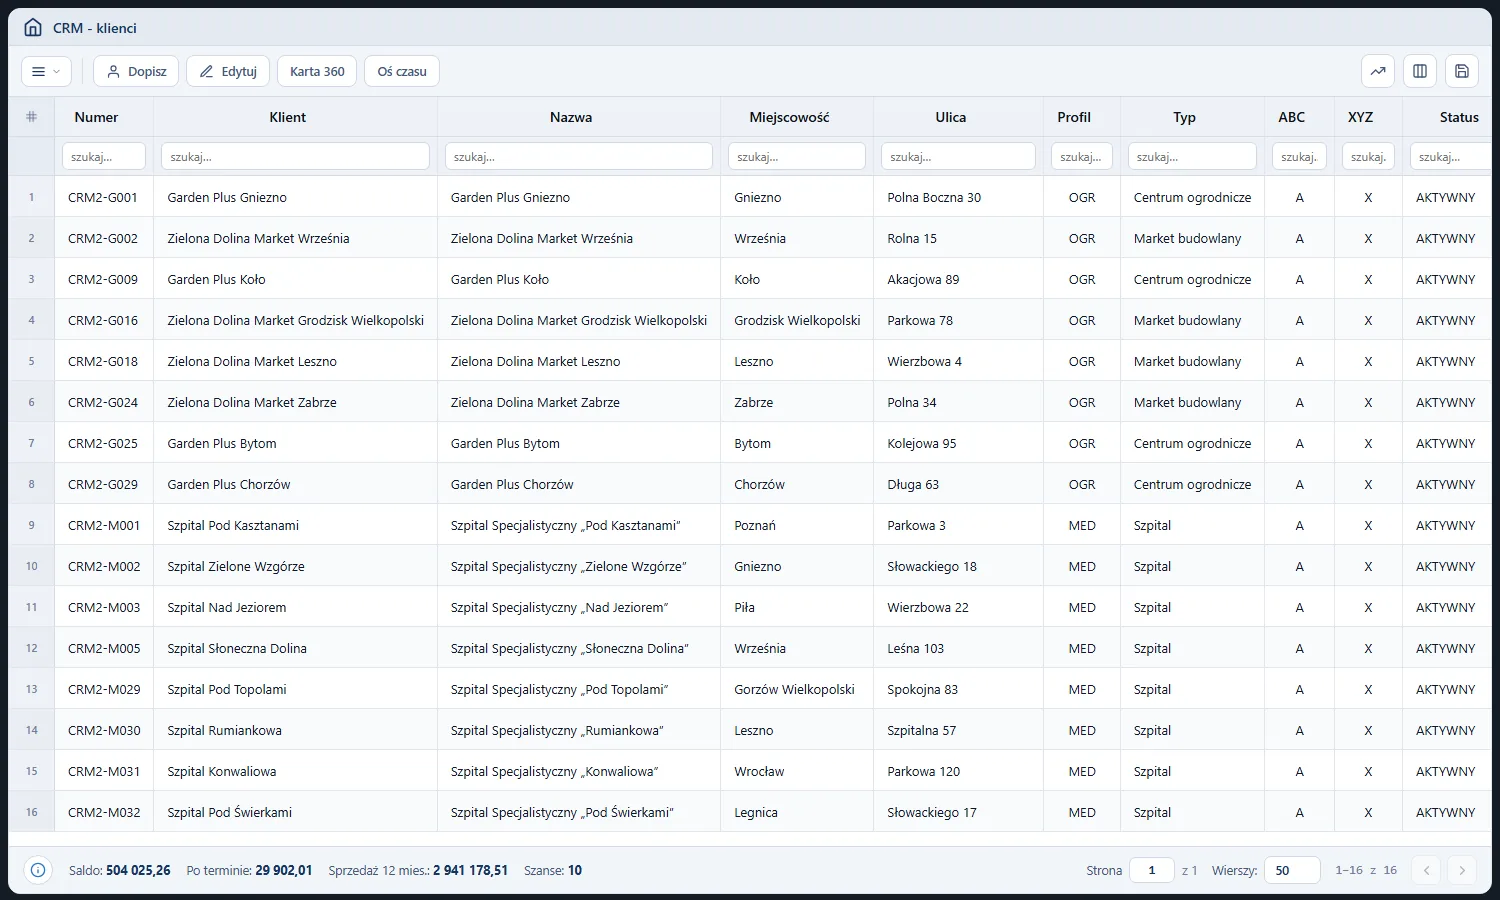Select client Zielona Dolina Market Leszno
Image resolution: width=1500 pixels, height=900 pixels.
[252, 361]
